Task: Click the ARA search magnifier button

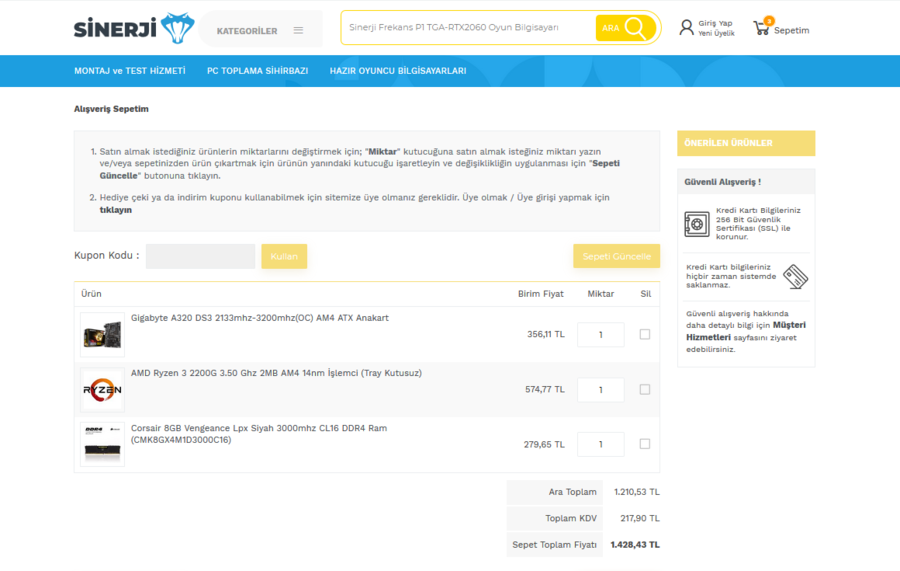Action: click(x=626, y=28)
